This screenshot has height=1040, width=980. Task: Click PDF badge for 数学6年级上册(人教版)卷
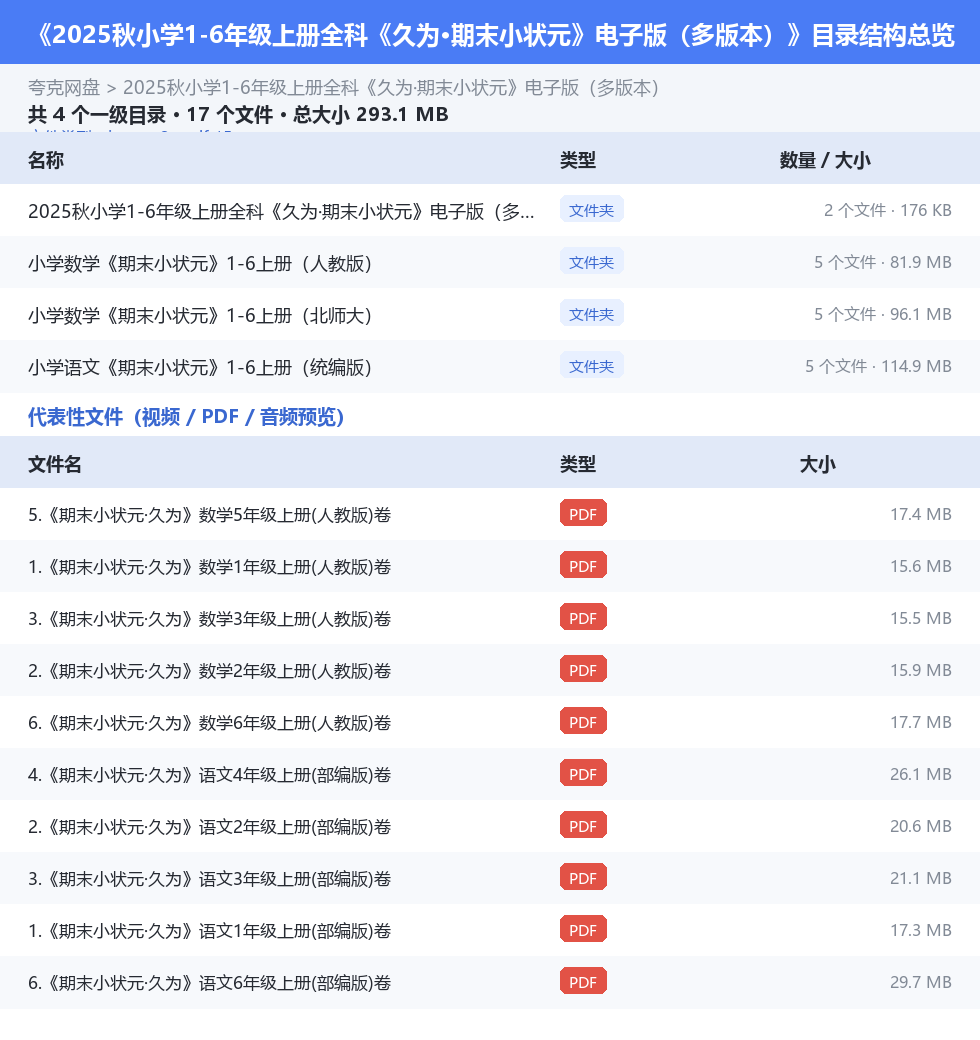click(x=583, y=721)
